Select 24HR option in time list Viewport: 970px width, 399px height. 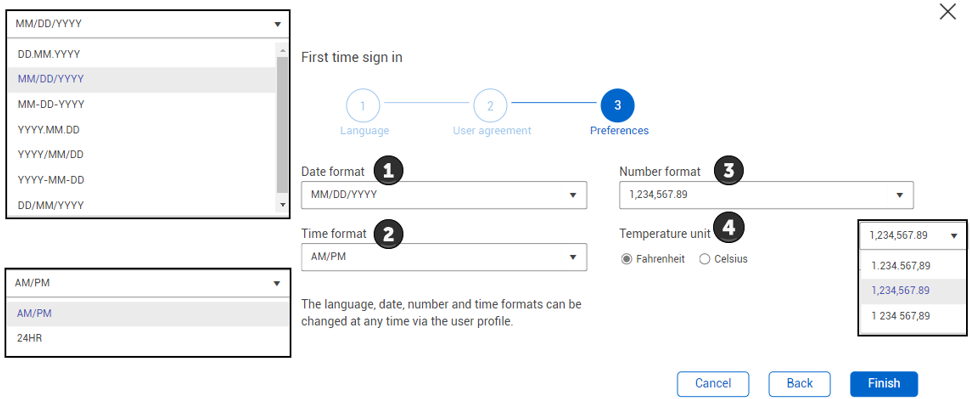pyautogui.click(x=147, y=338)
